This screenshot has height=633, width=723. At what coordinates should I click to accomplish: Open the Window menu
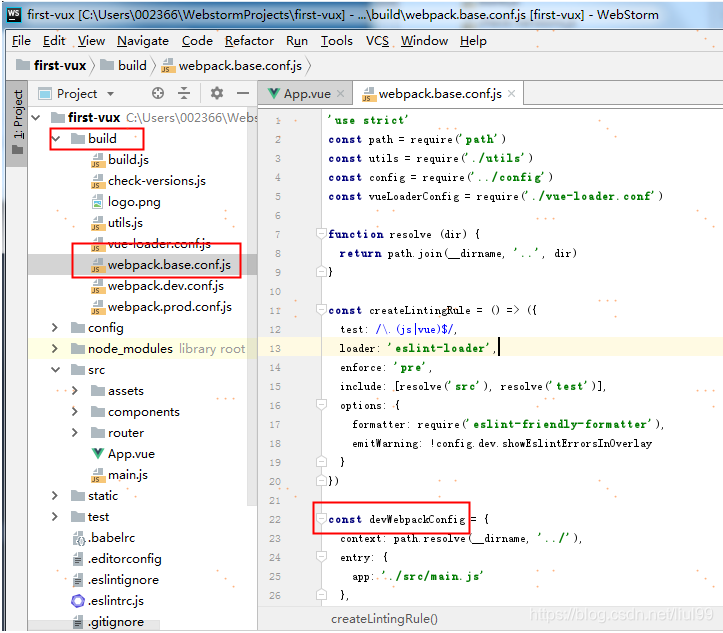[424, 41]
